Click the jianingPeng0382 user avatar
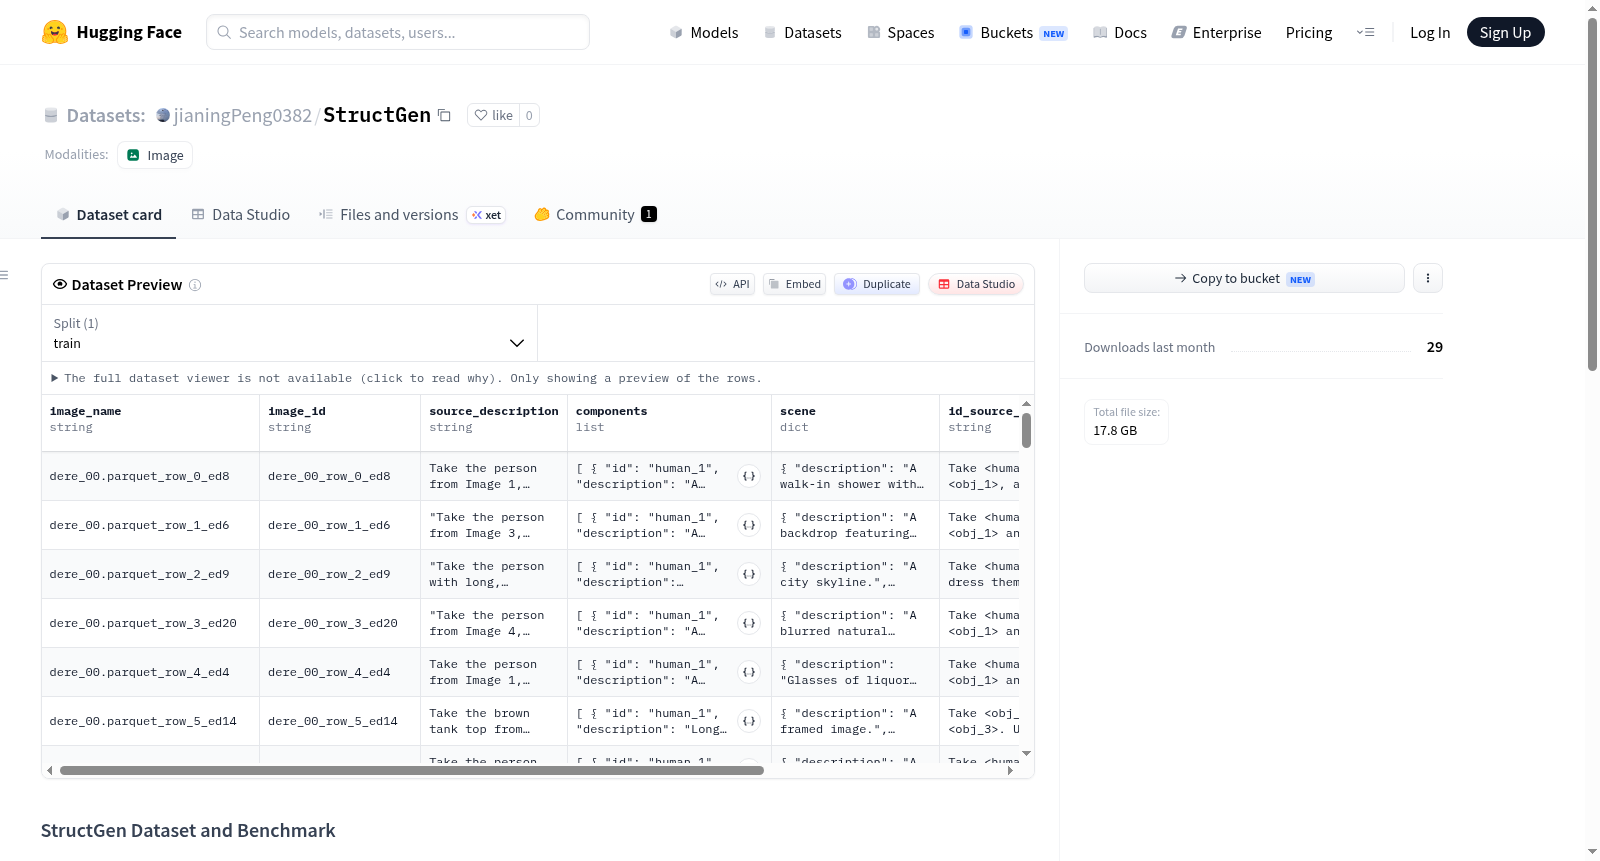 [x=163, y=115]
